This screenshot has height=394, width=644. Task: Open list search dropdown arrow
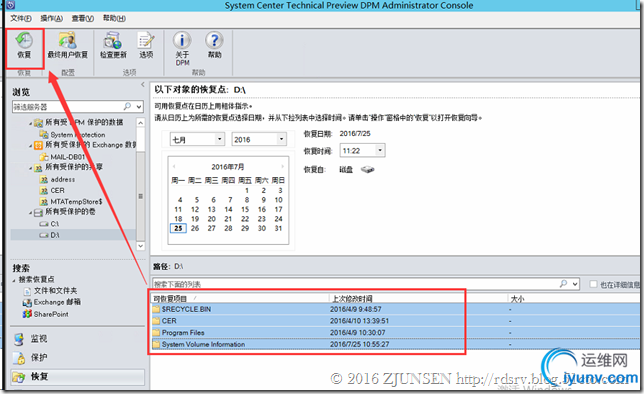click(575, 284)
